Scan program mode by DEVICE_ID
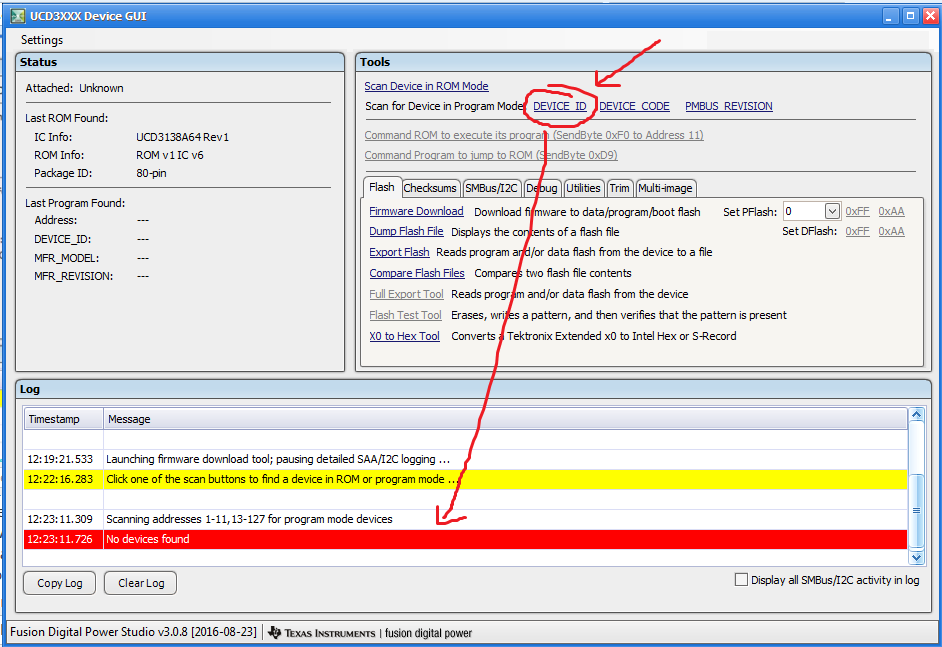The image size is (942, 647). 560,106
